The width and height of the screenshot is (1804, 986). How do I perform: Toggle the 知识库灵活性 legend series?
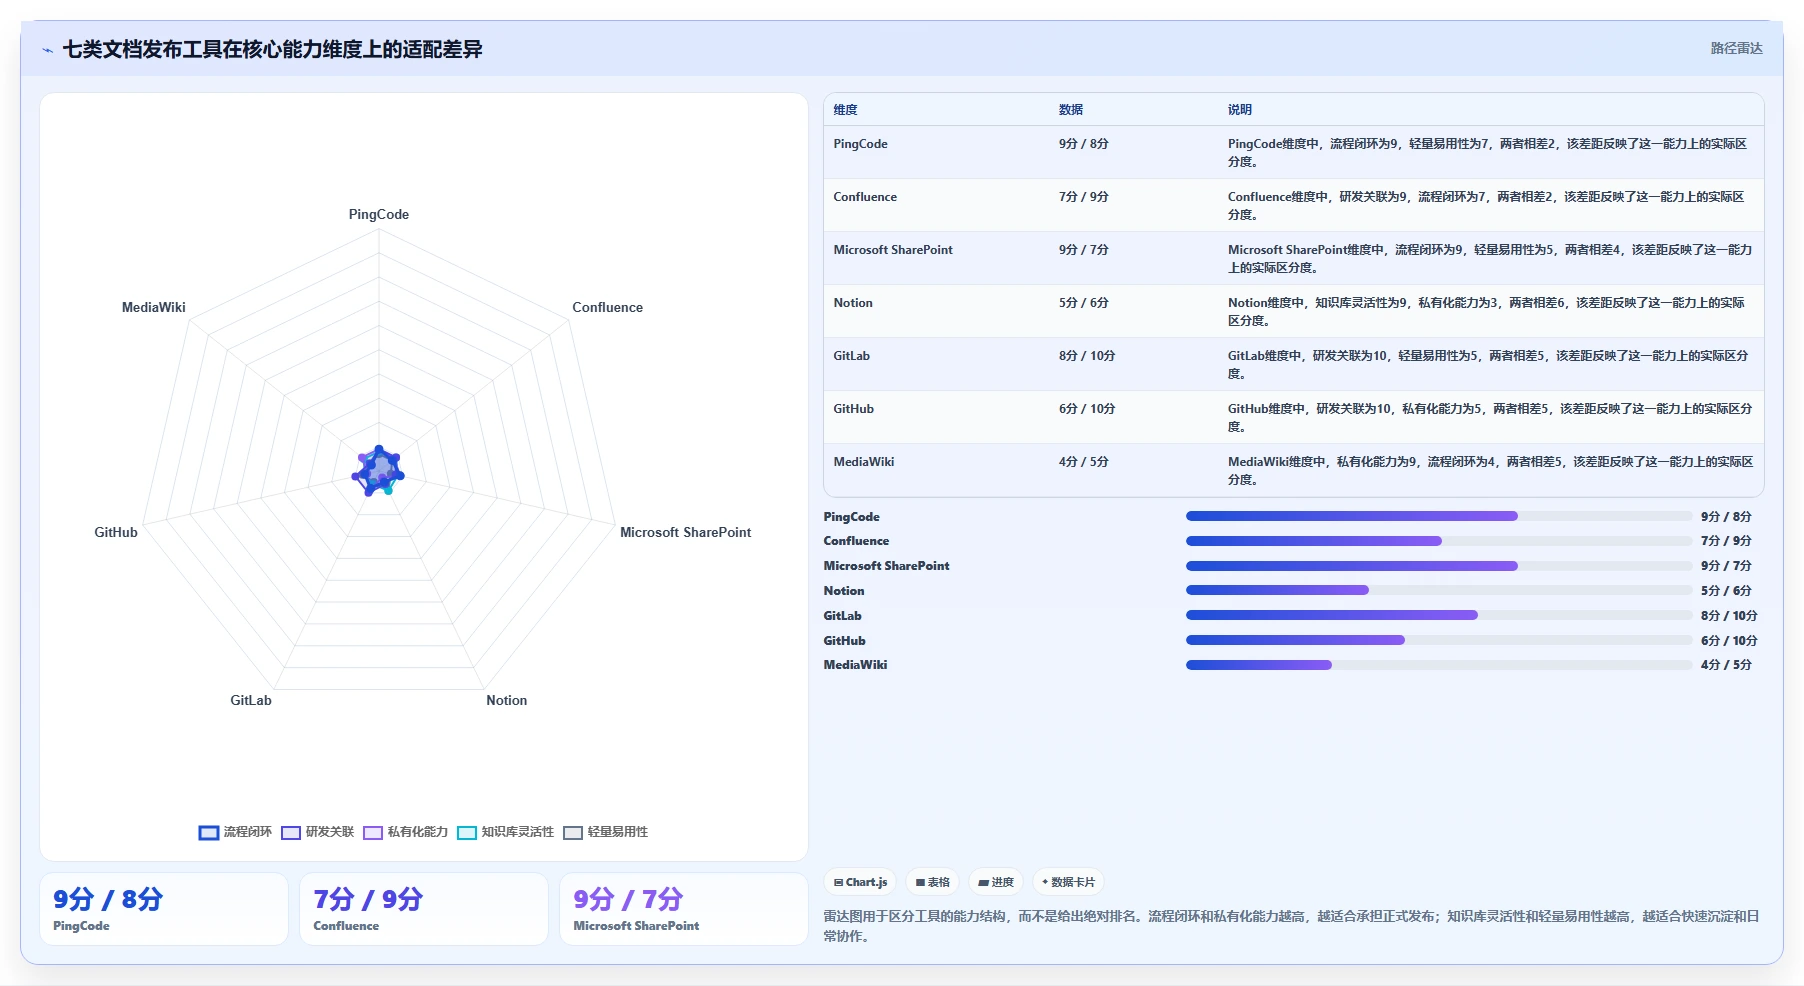coord(505,832)
